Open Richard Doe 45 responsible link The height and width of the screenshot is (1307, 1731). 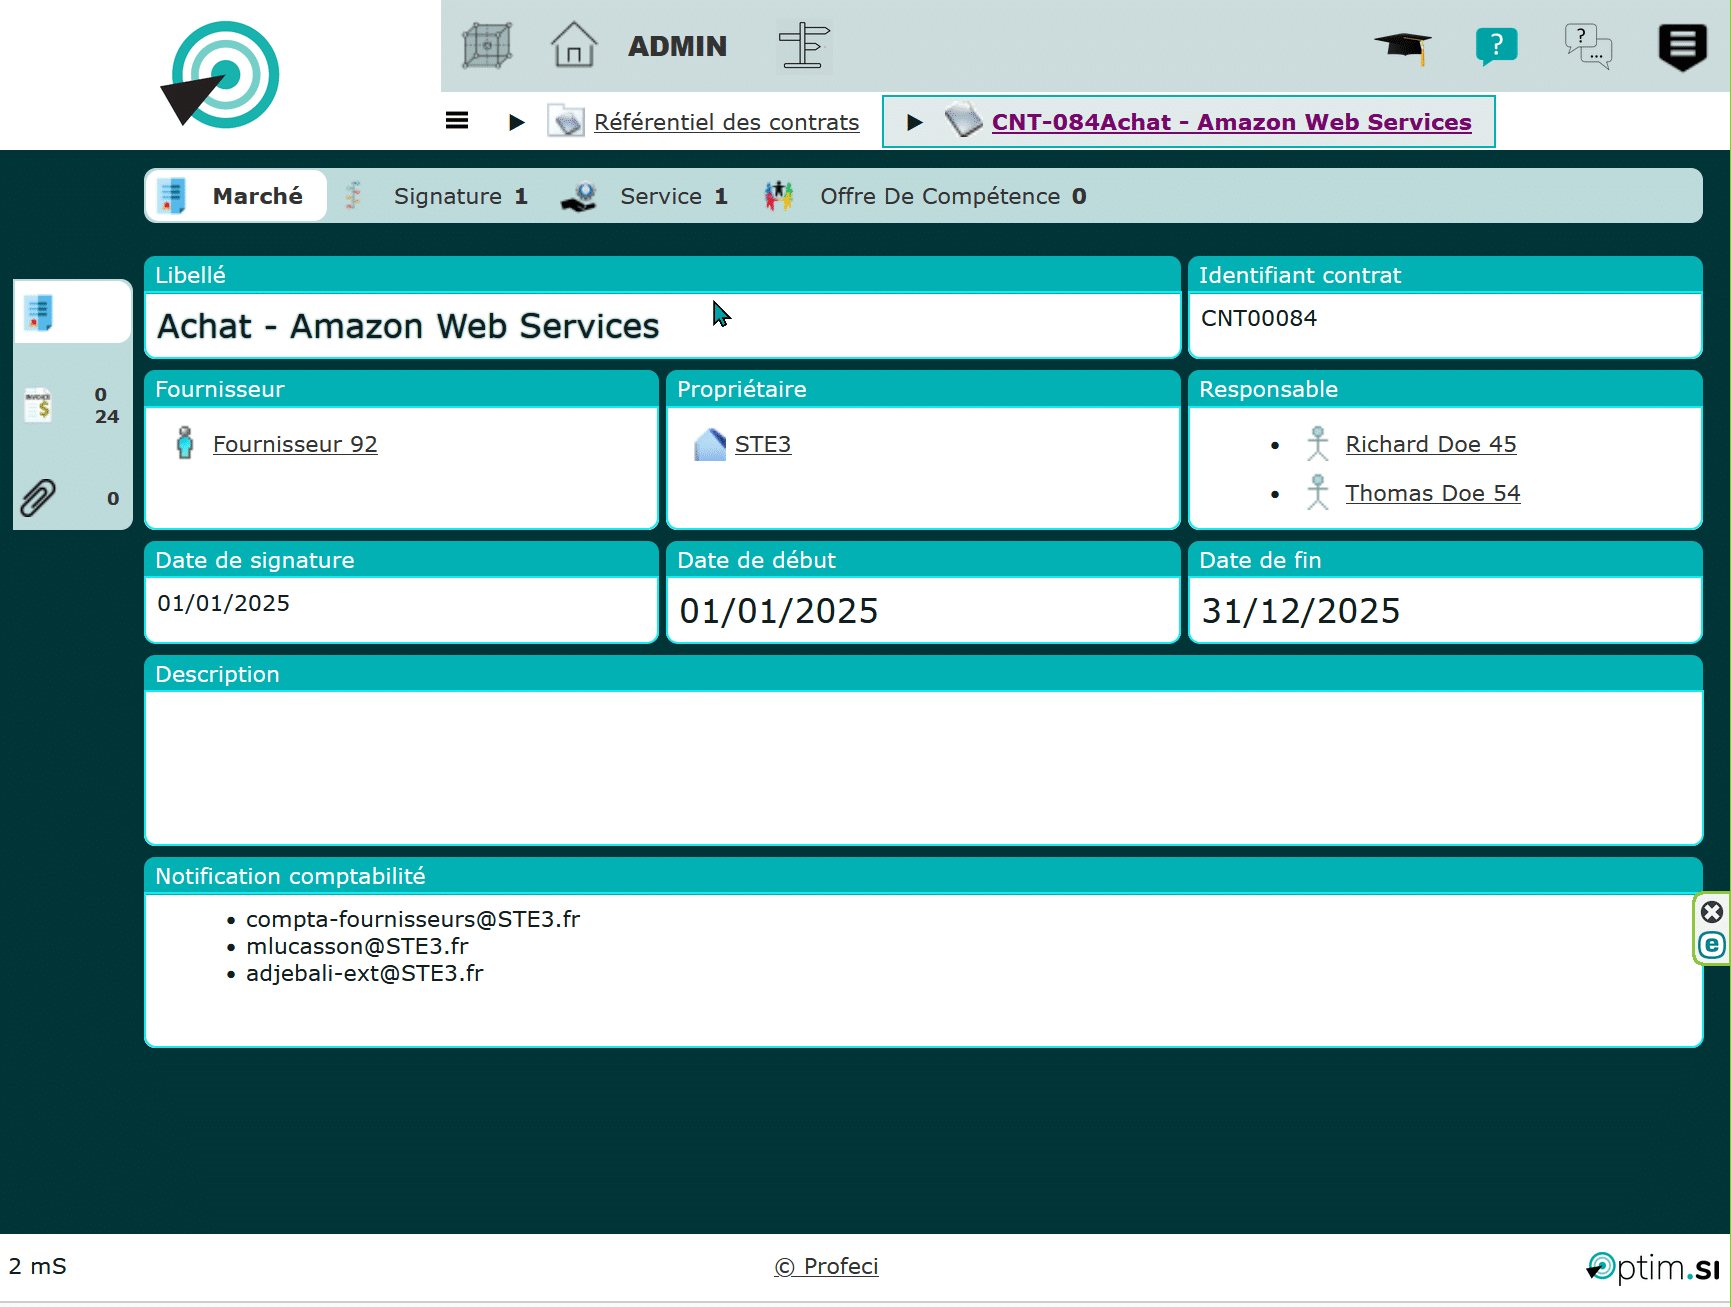point(1430,444)
